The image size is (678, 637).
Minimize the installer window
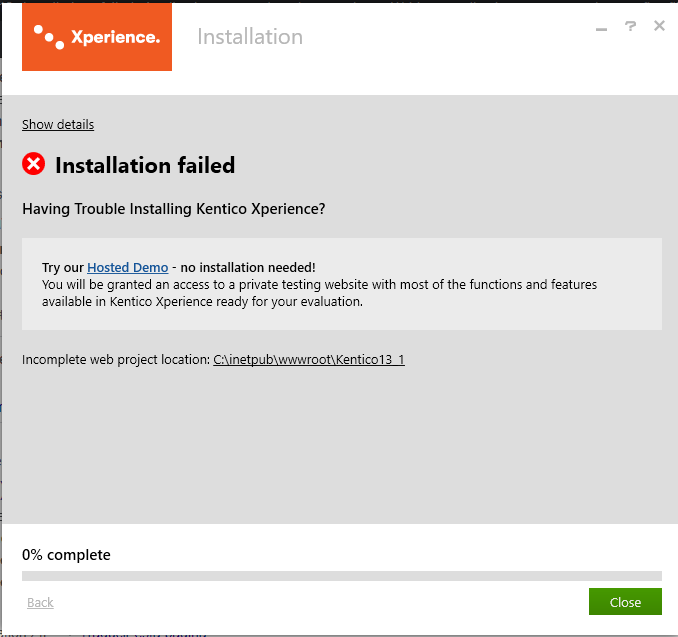601,29
